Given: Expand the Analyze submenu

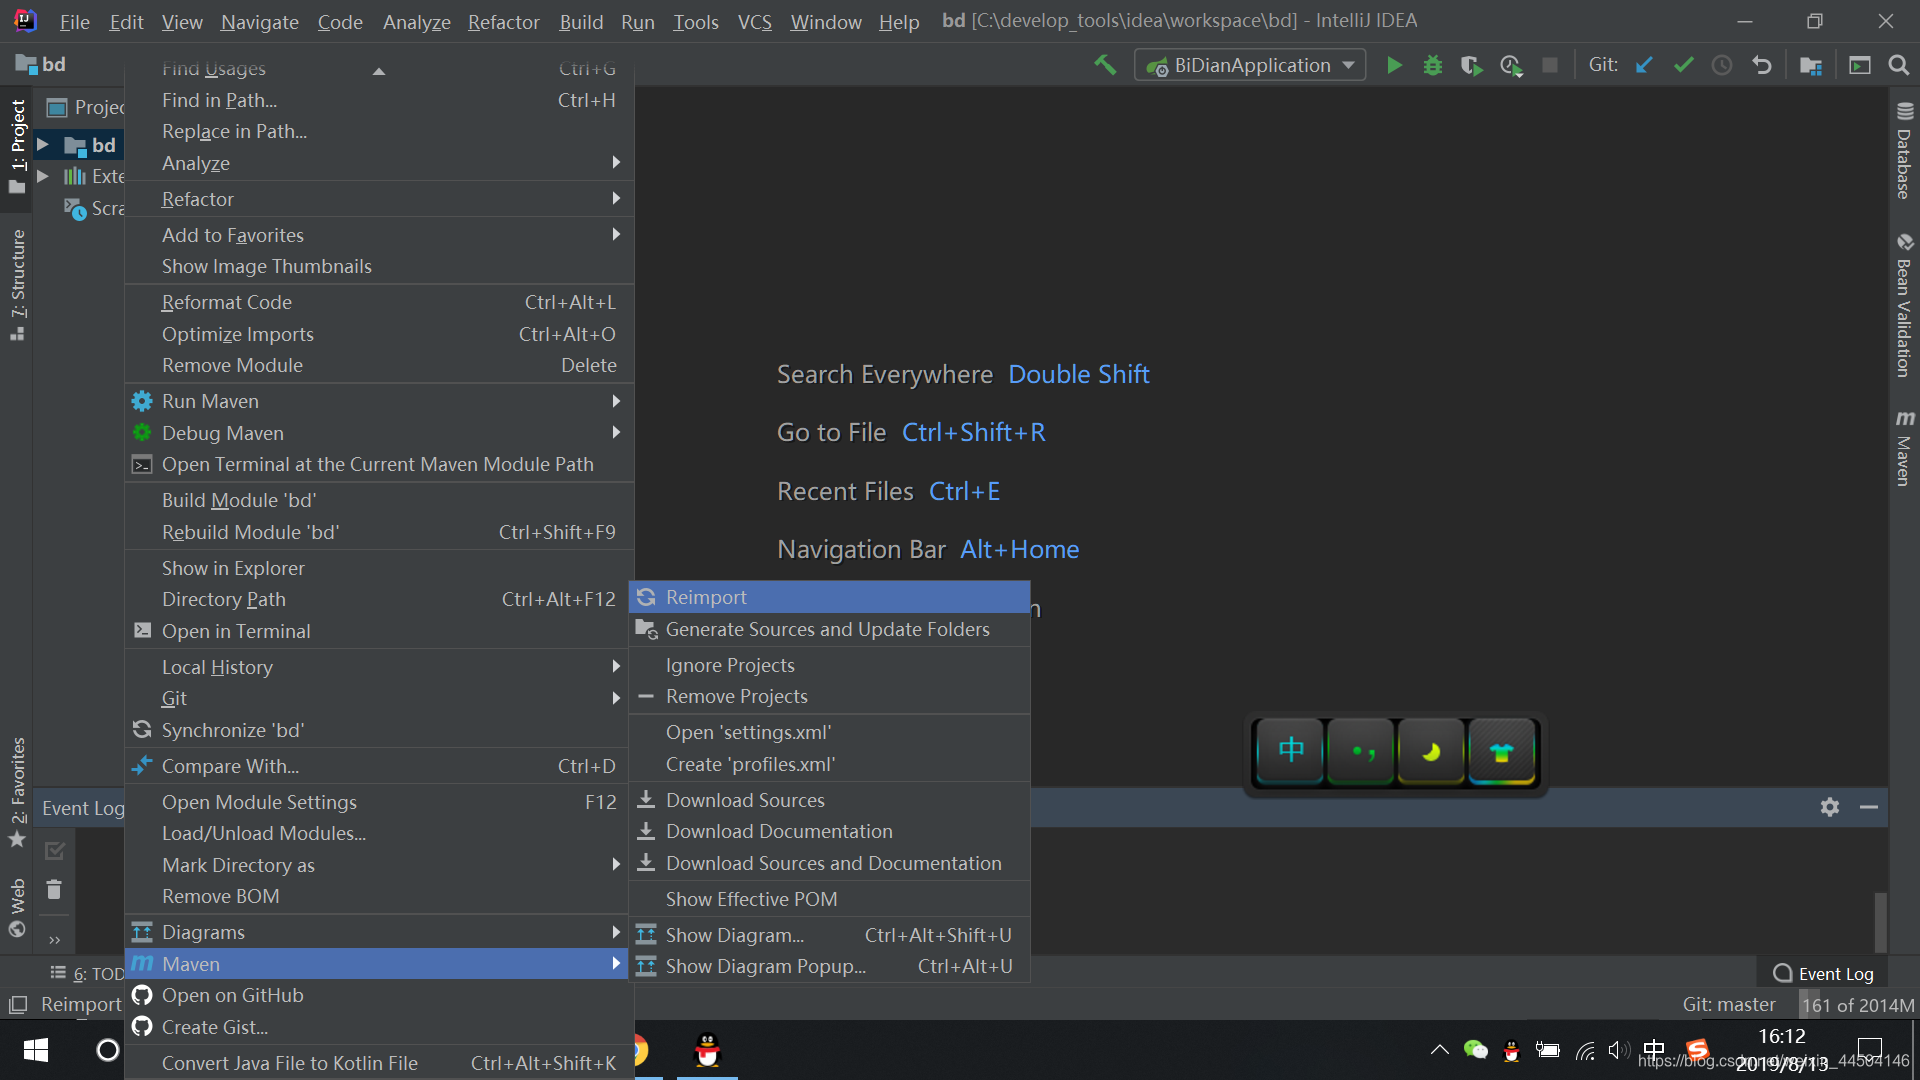Looking at the screenshot, I should 379,163.
